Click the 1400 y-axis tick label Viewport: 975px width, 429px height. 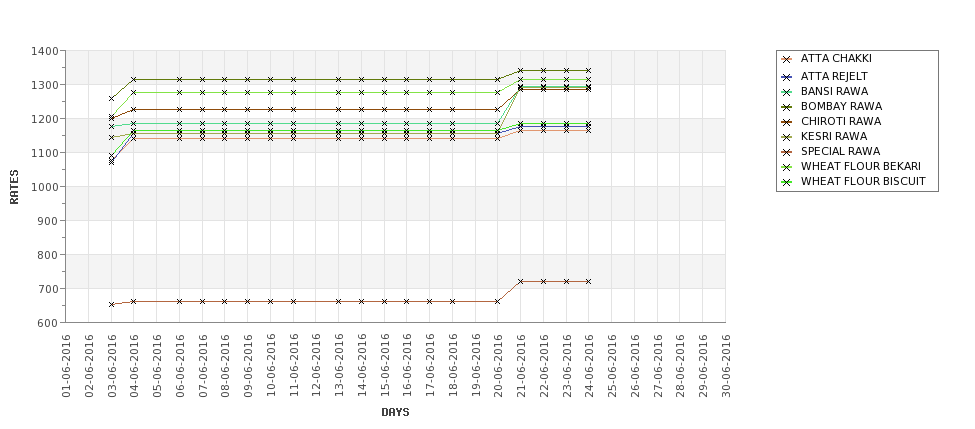pyautogui.click(x=44, y=51)
